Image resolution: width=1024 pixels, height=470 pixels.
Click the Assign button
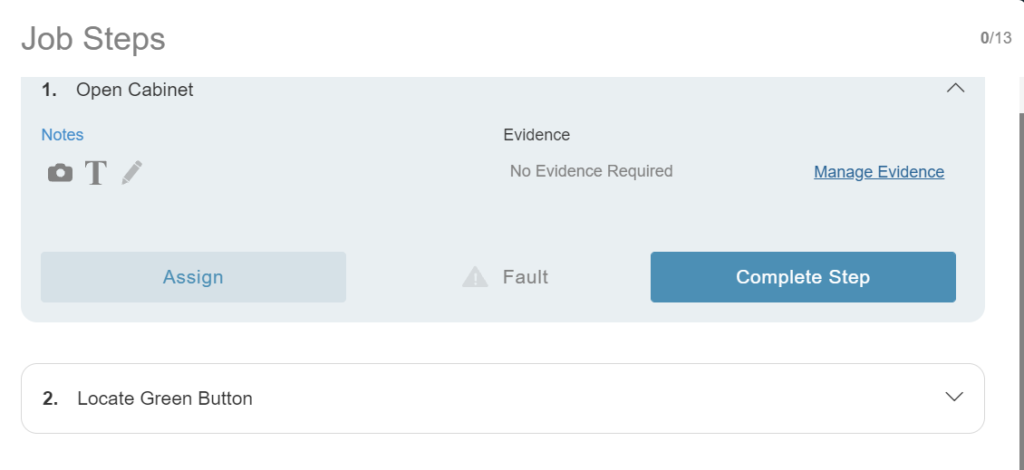pyautogui.click(x=193, y=277)
